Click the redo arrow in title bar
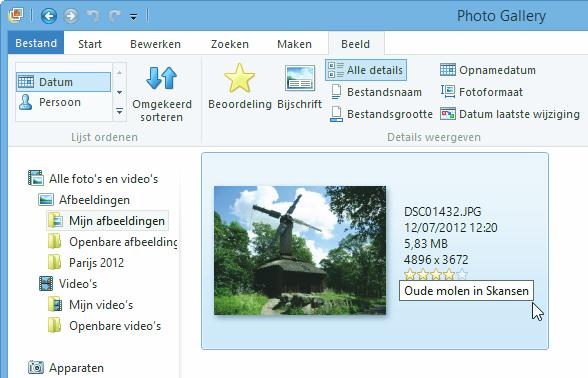Viewport: 588px width, 378px height. [114, 16]
